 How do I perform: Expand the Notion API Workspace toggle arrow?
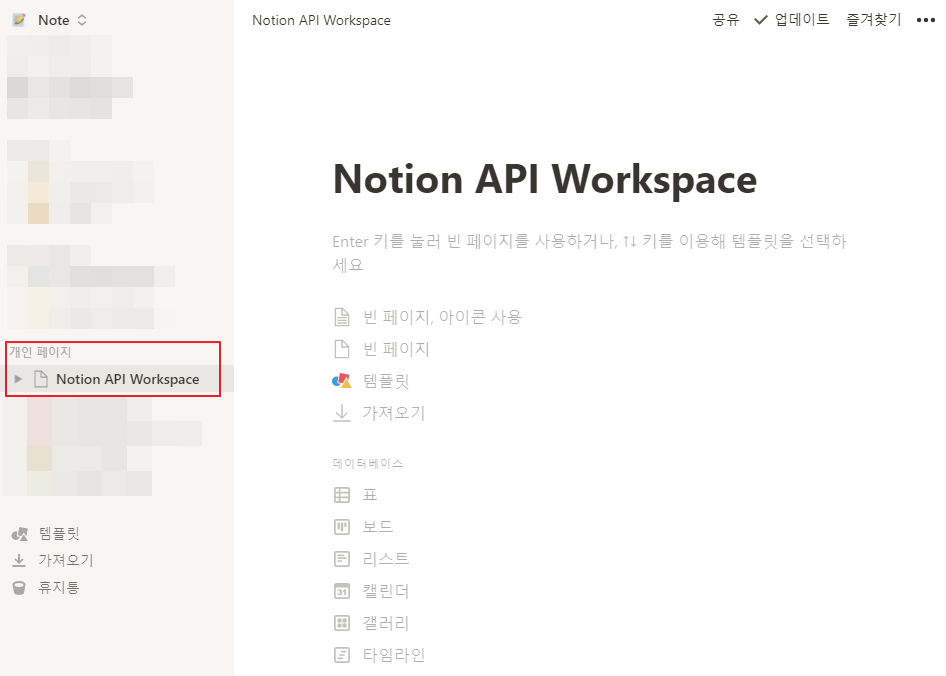(x=18, y=379)
